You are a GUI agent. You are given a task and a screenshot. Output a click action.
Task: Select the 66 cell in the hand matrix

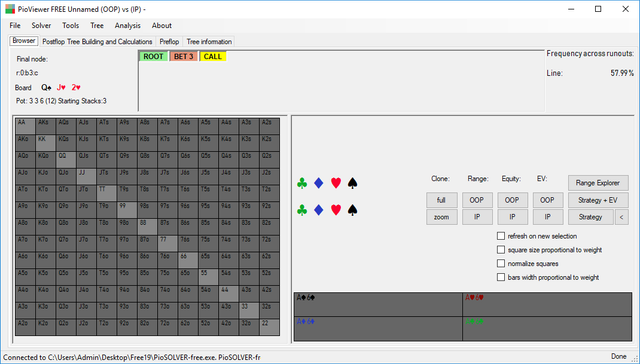tap(188, 260)
